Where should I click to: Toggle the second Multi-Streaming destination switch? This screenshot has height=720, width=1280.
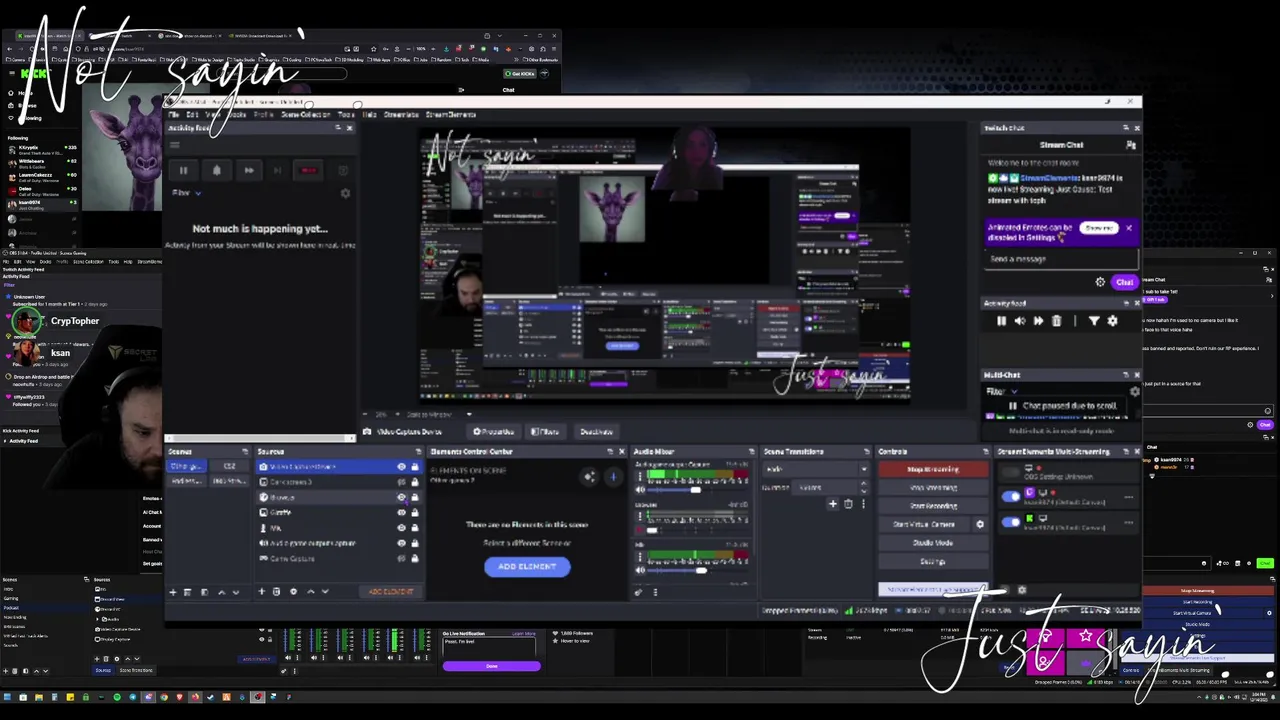click(1011, 521)
